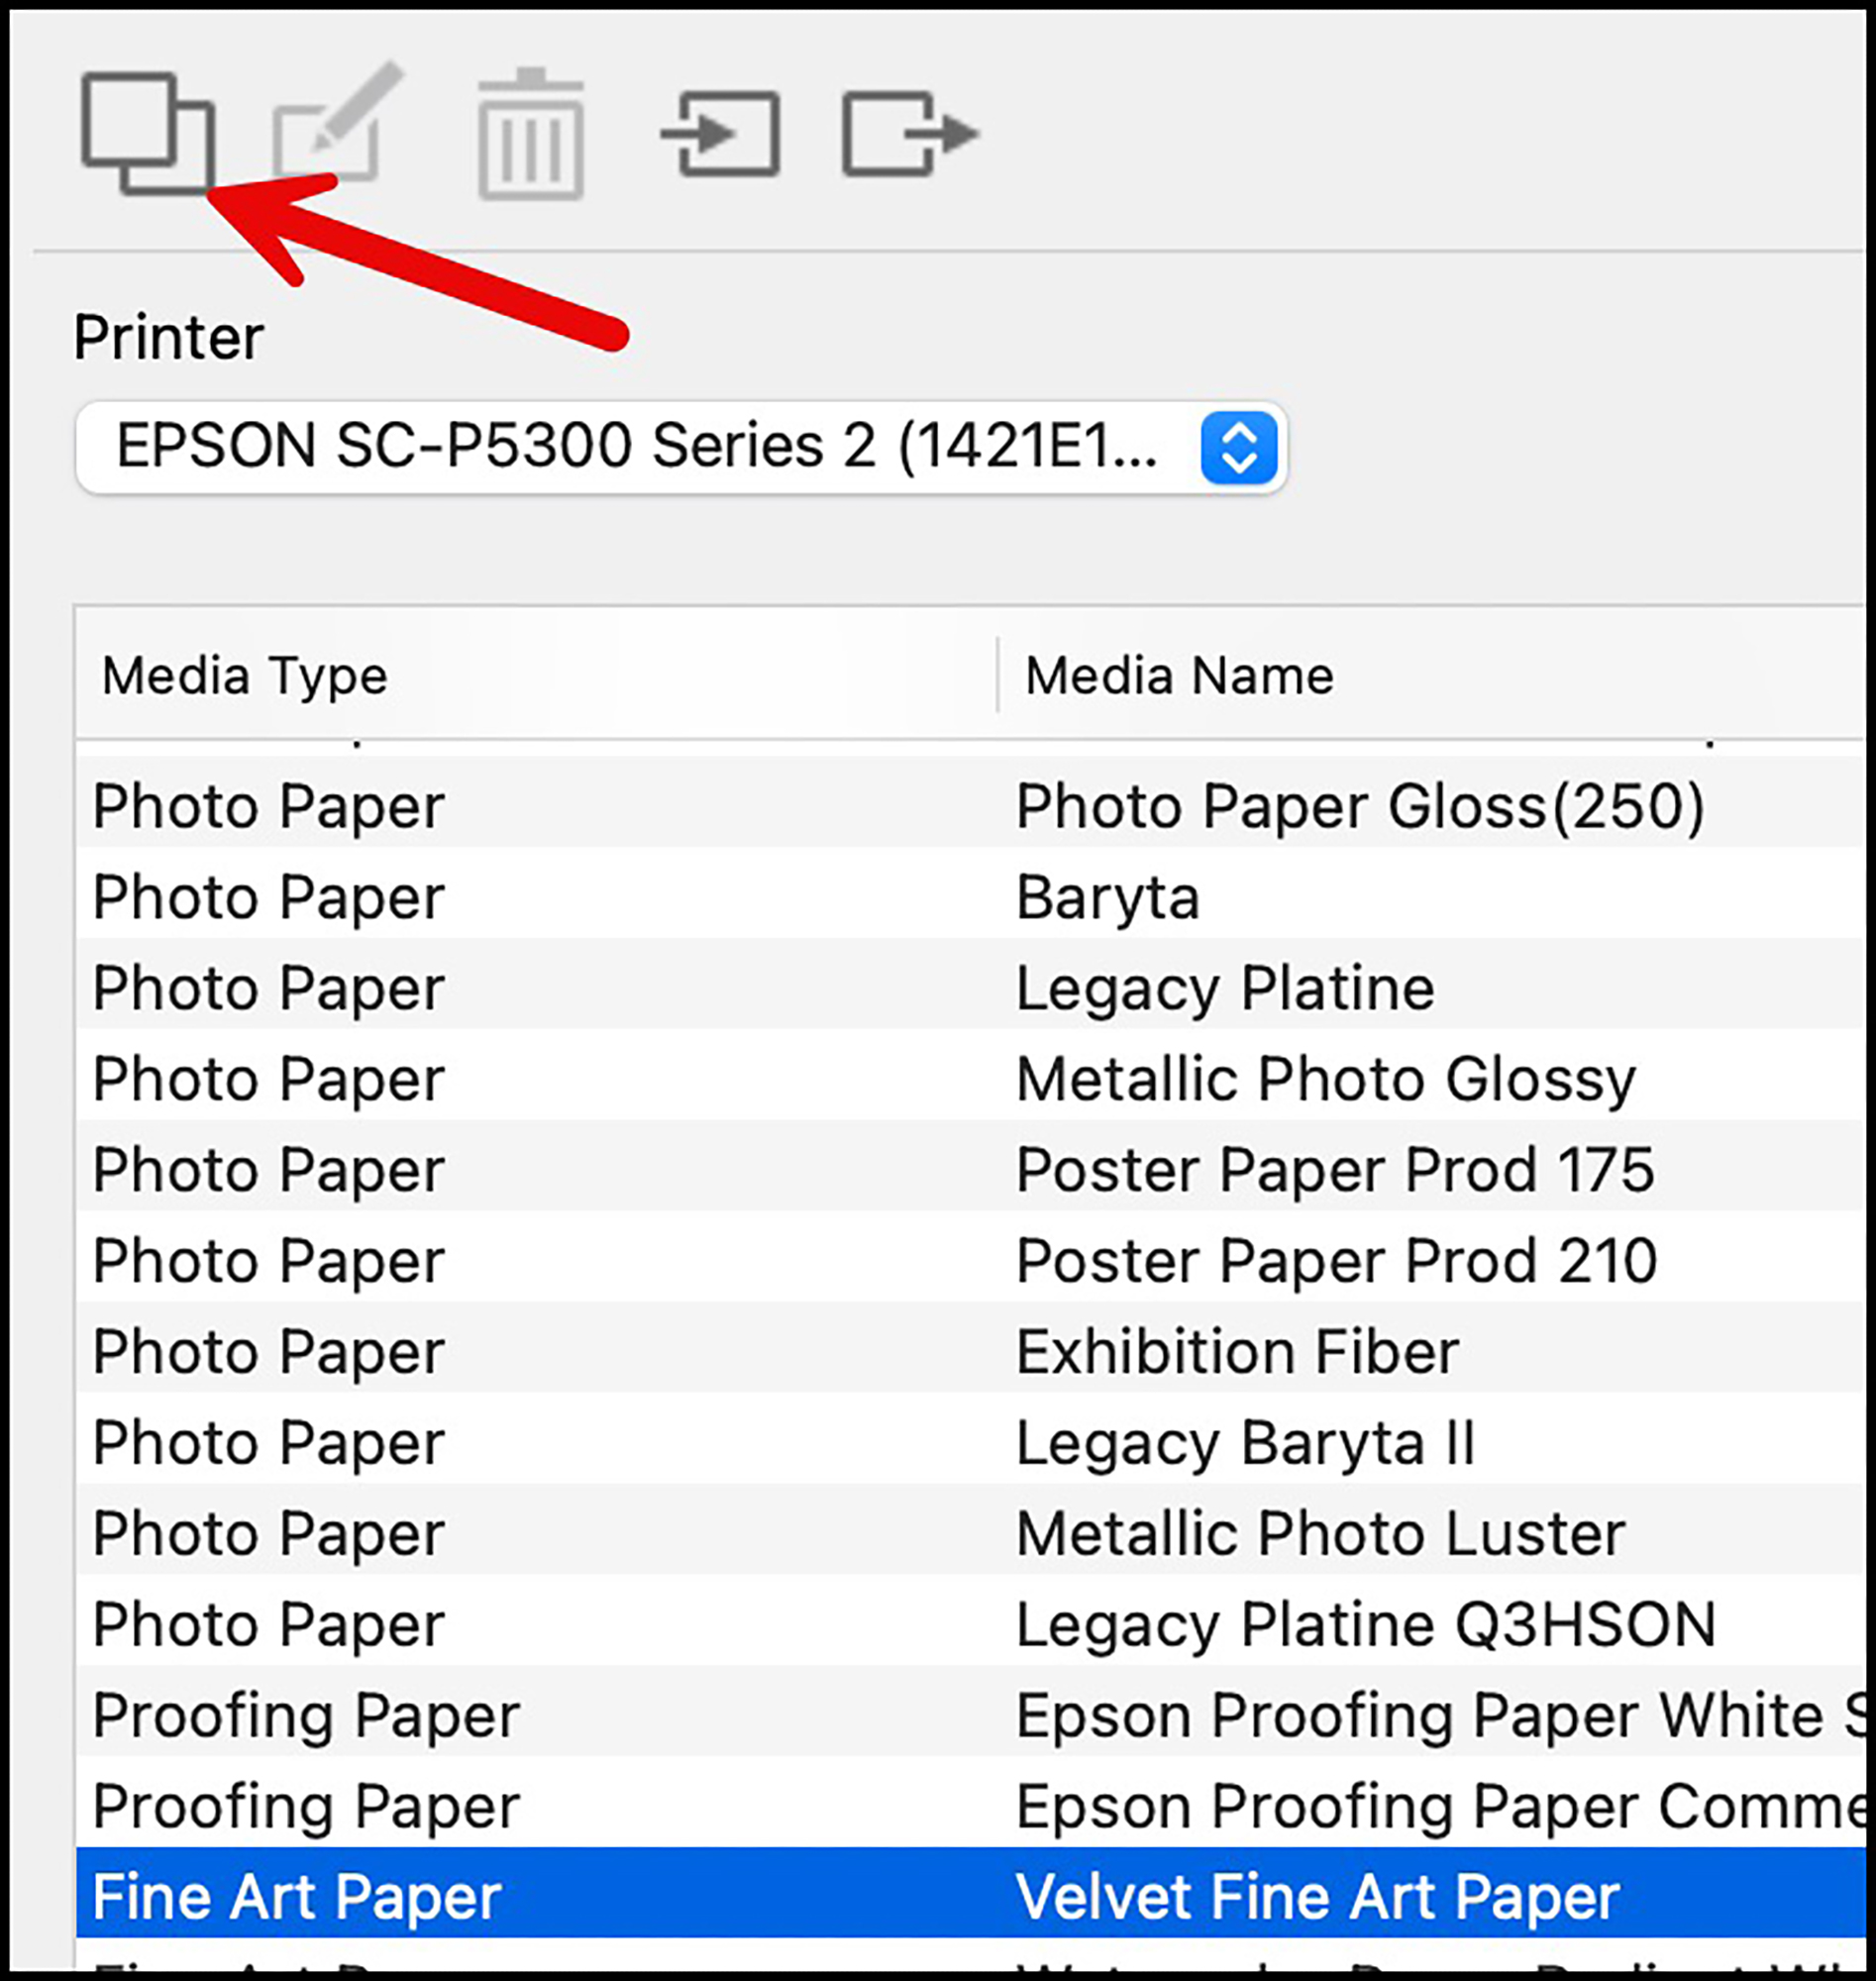Select Poster Paper Prod 210
The image size is (1876, 1981).
pos(971,1261)
